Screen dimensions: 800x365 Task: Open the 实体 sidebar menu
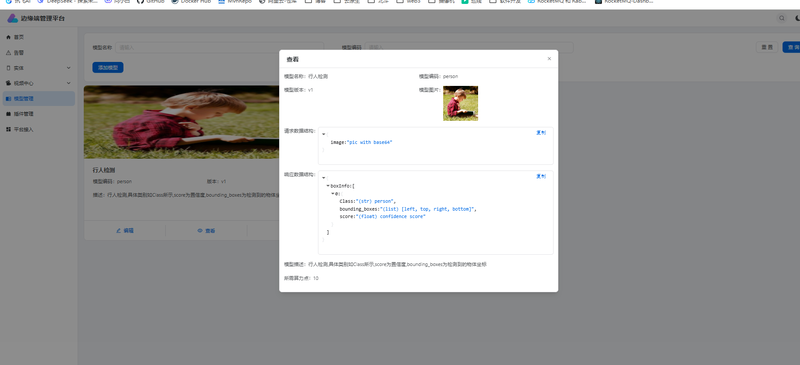pos(39,68)
